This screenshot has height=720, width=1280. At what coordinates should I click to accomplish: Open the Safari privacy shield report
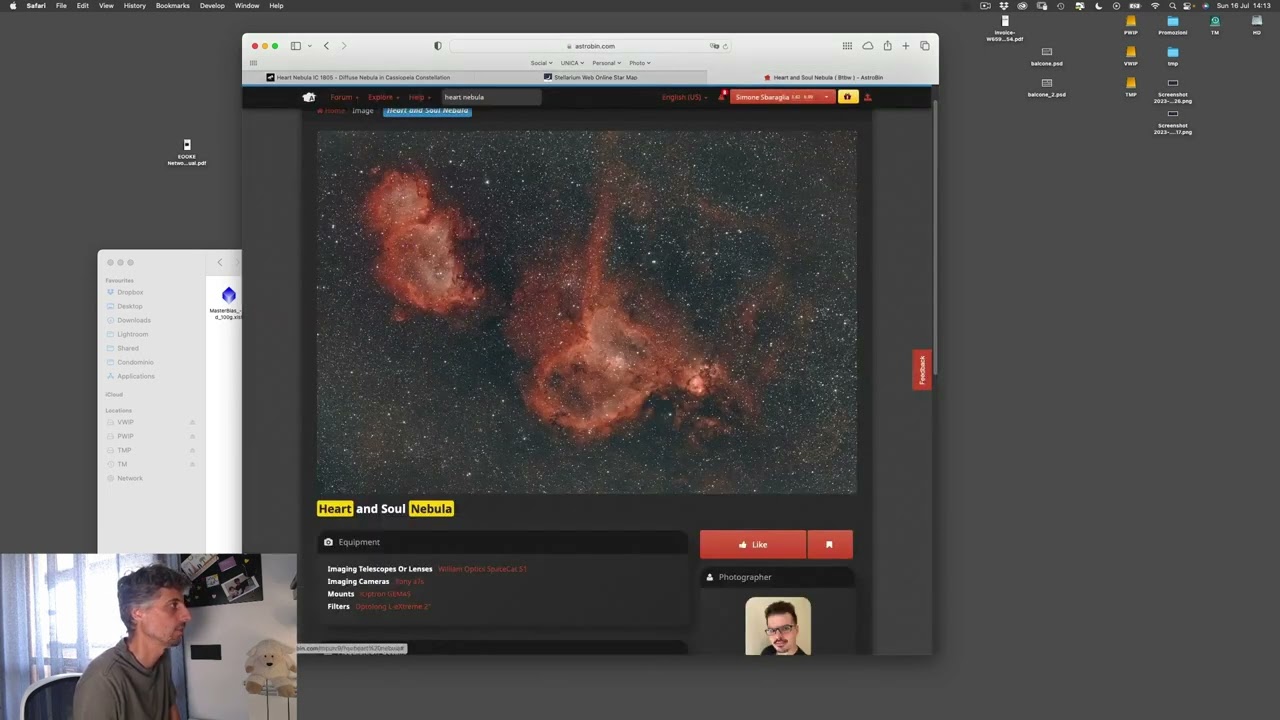437,46
